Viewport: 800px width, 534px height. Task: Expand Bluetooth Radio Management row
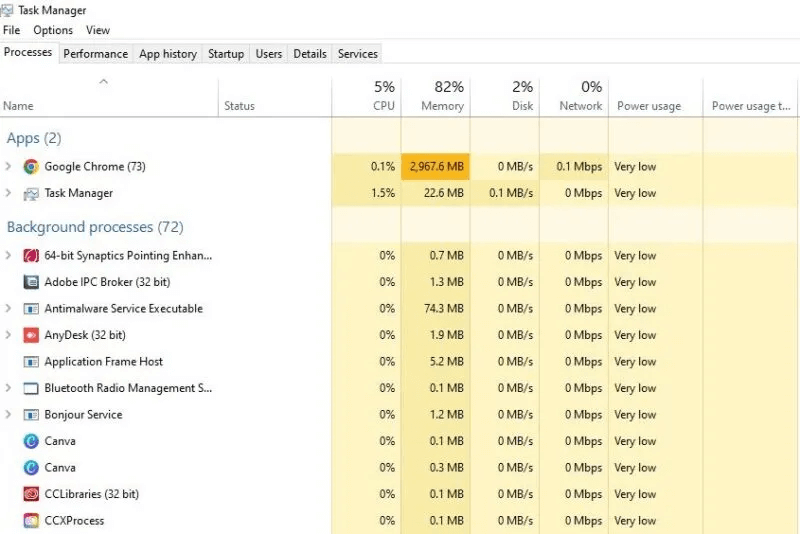[x=8, y=388]
